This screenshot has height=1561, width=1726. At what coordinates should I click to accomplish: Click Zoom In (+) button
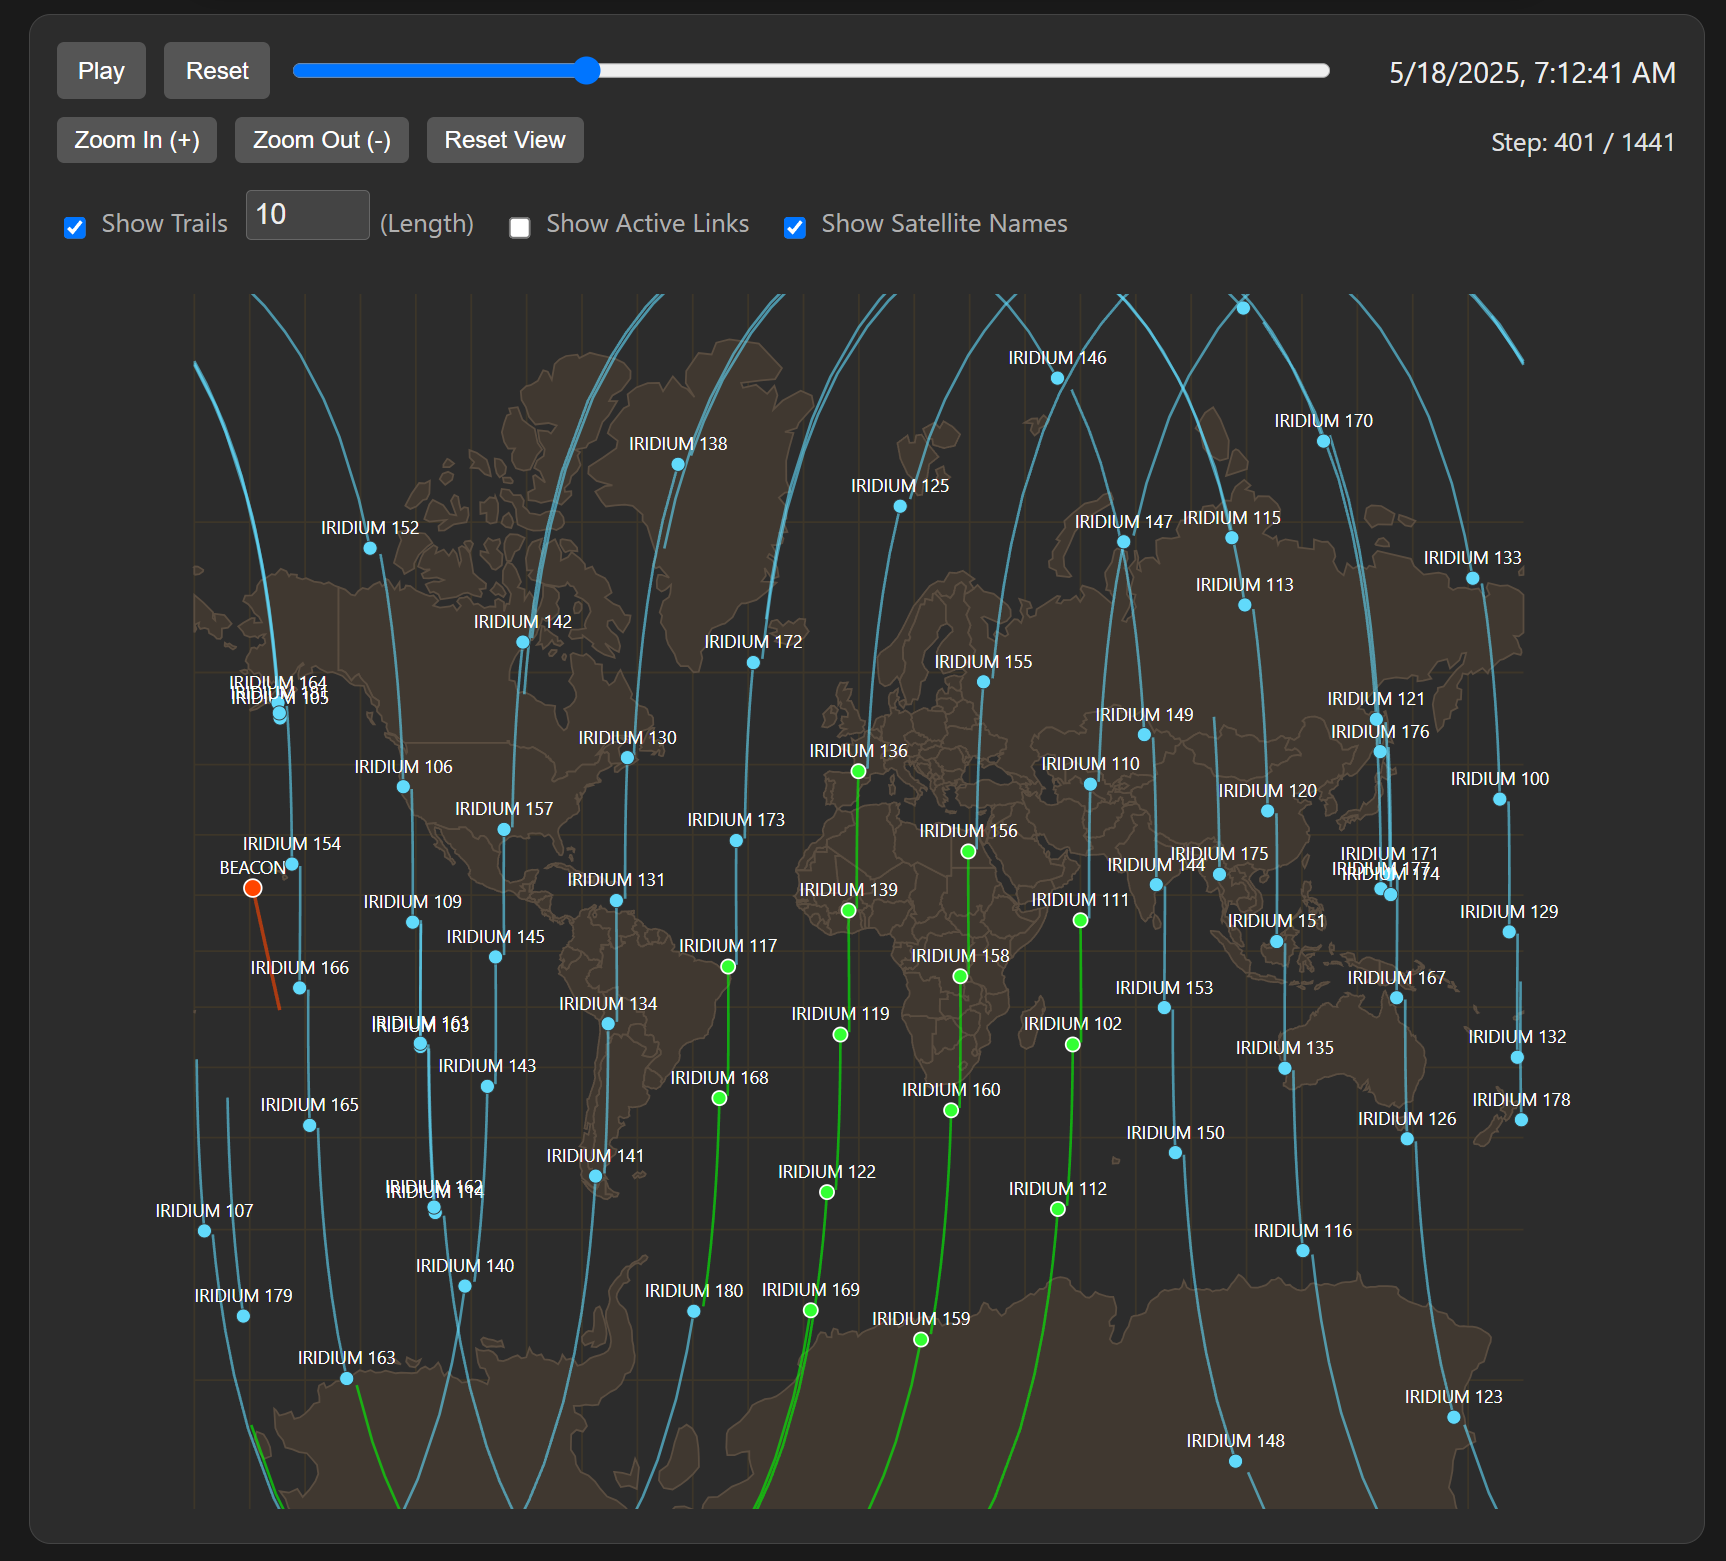click(137, 140)
